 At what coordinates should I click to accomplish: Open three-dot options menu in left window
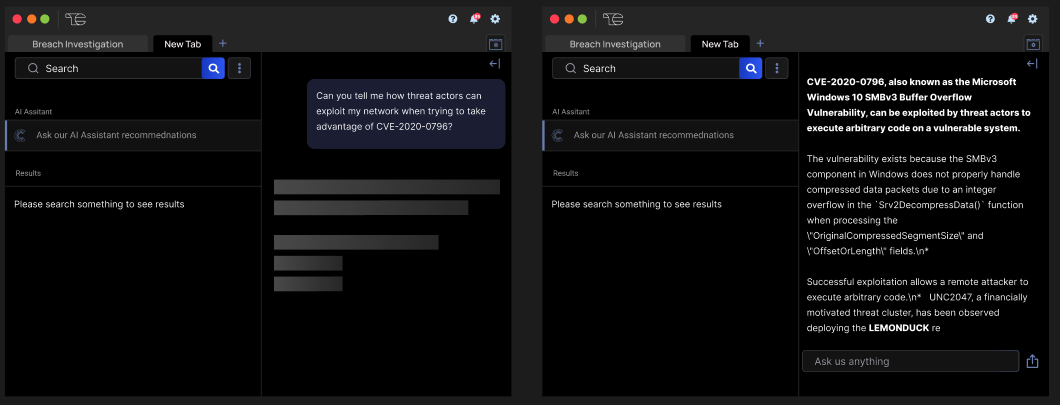coord(239,68)
